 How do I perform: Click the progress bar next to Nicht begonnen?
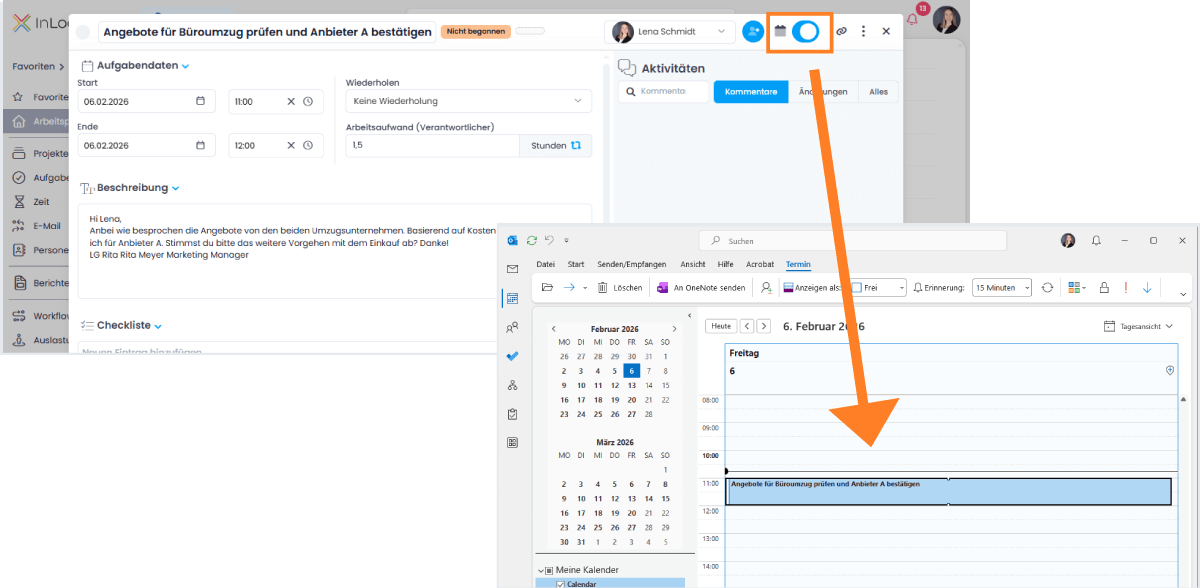pyautogui.click(x=531, y=31)
